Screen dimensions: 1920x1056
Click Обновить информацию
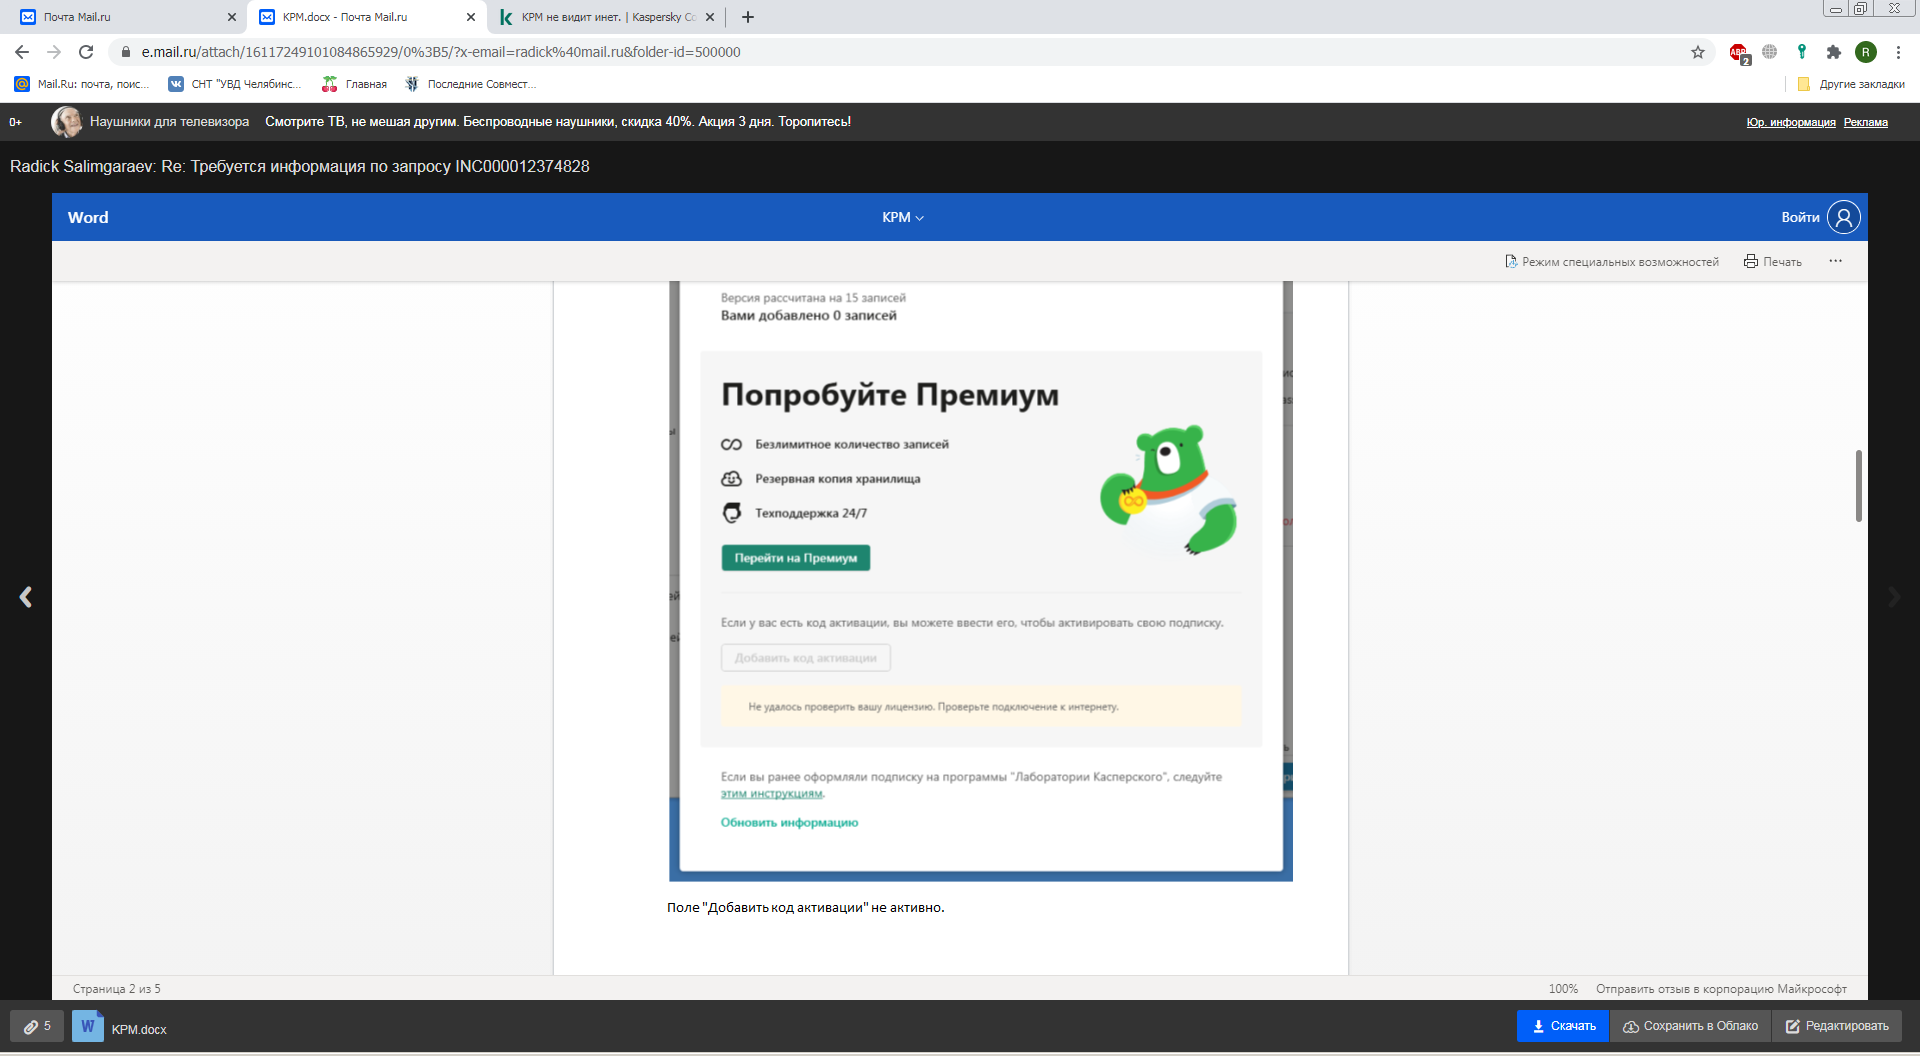point(790,823)
